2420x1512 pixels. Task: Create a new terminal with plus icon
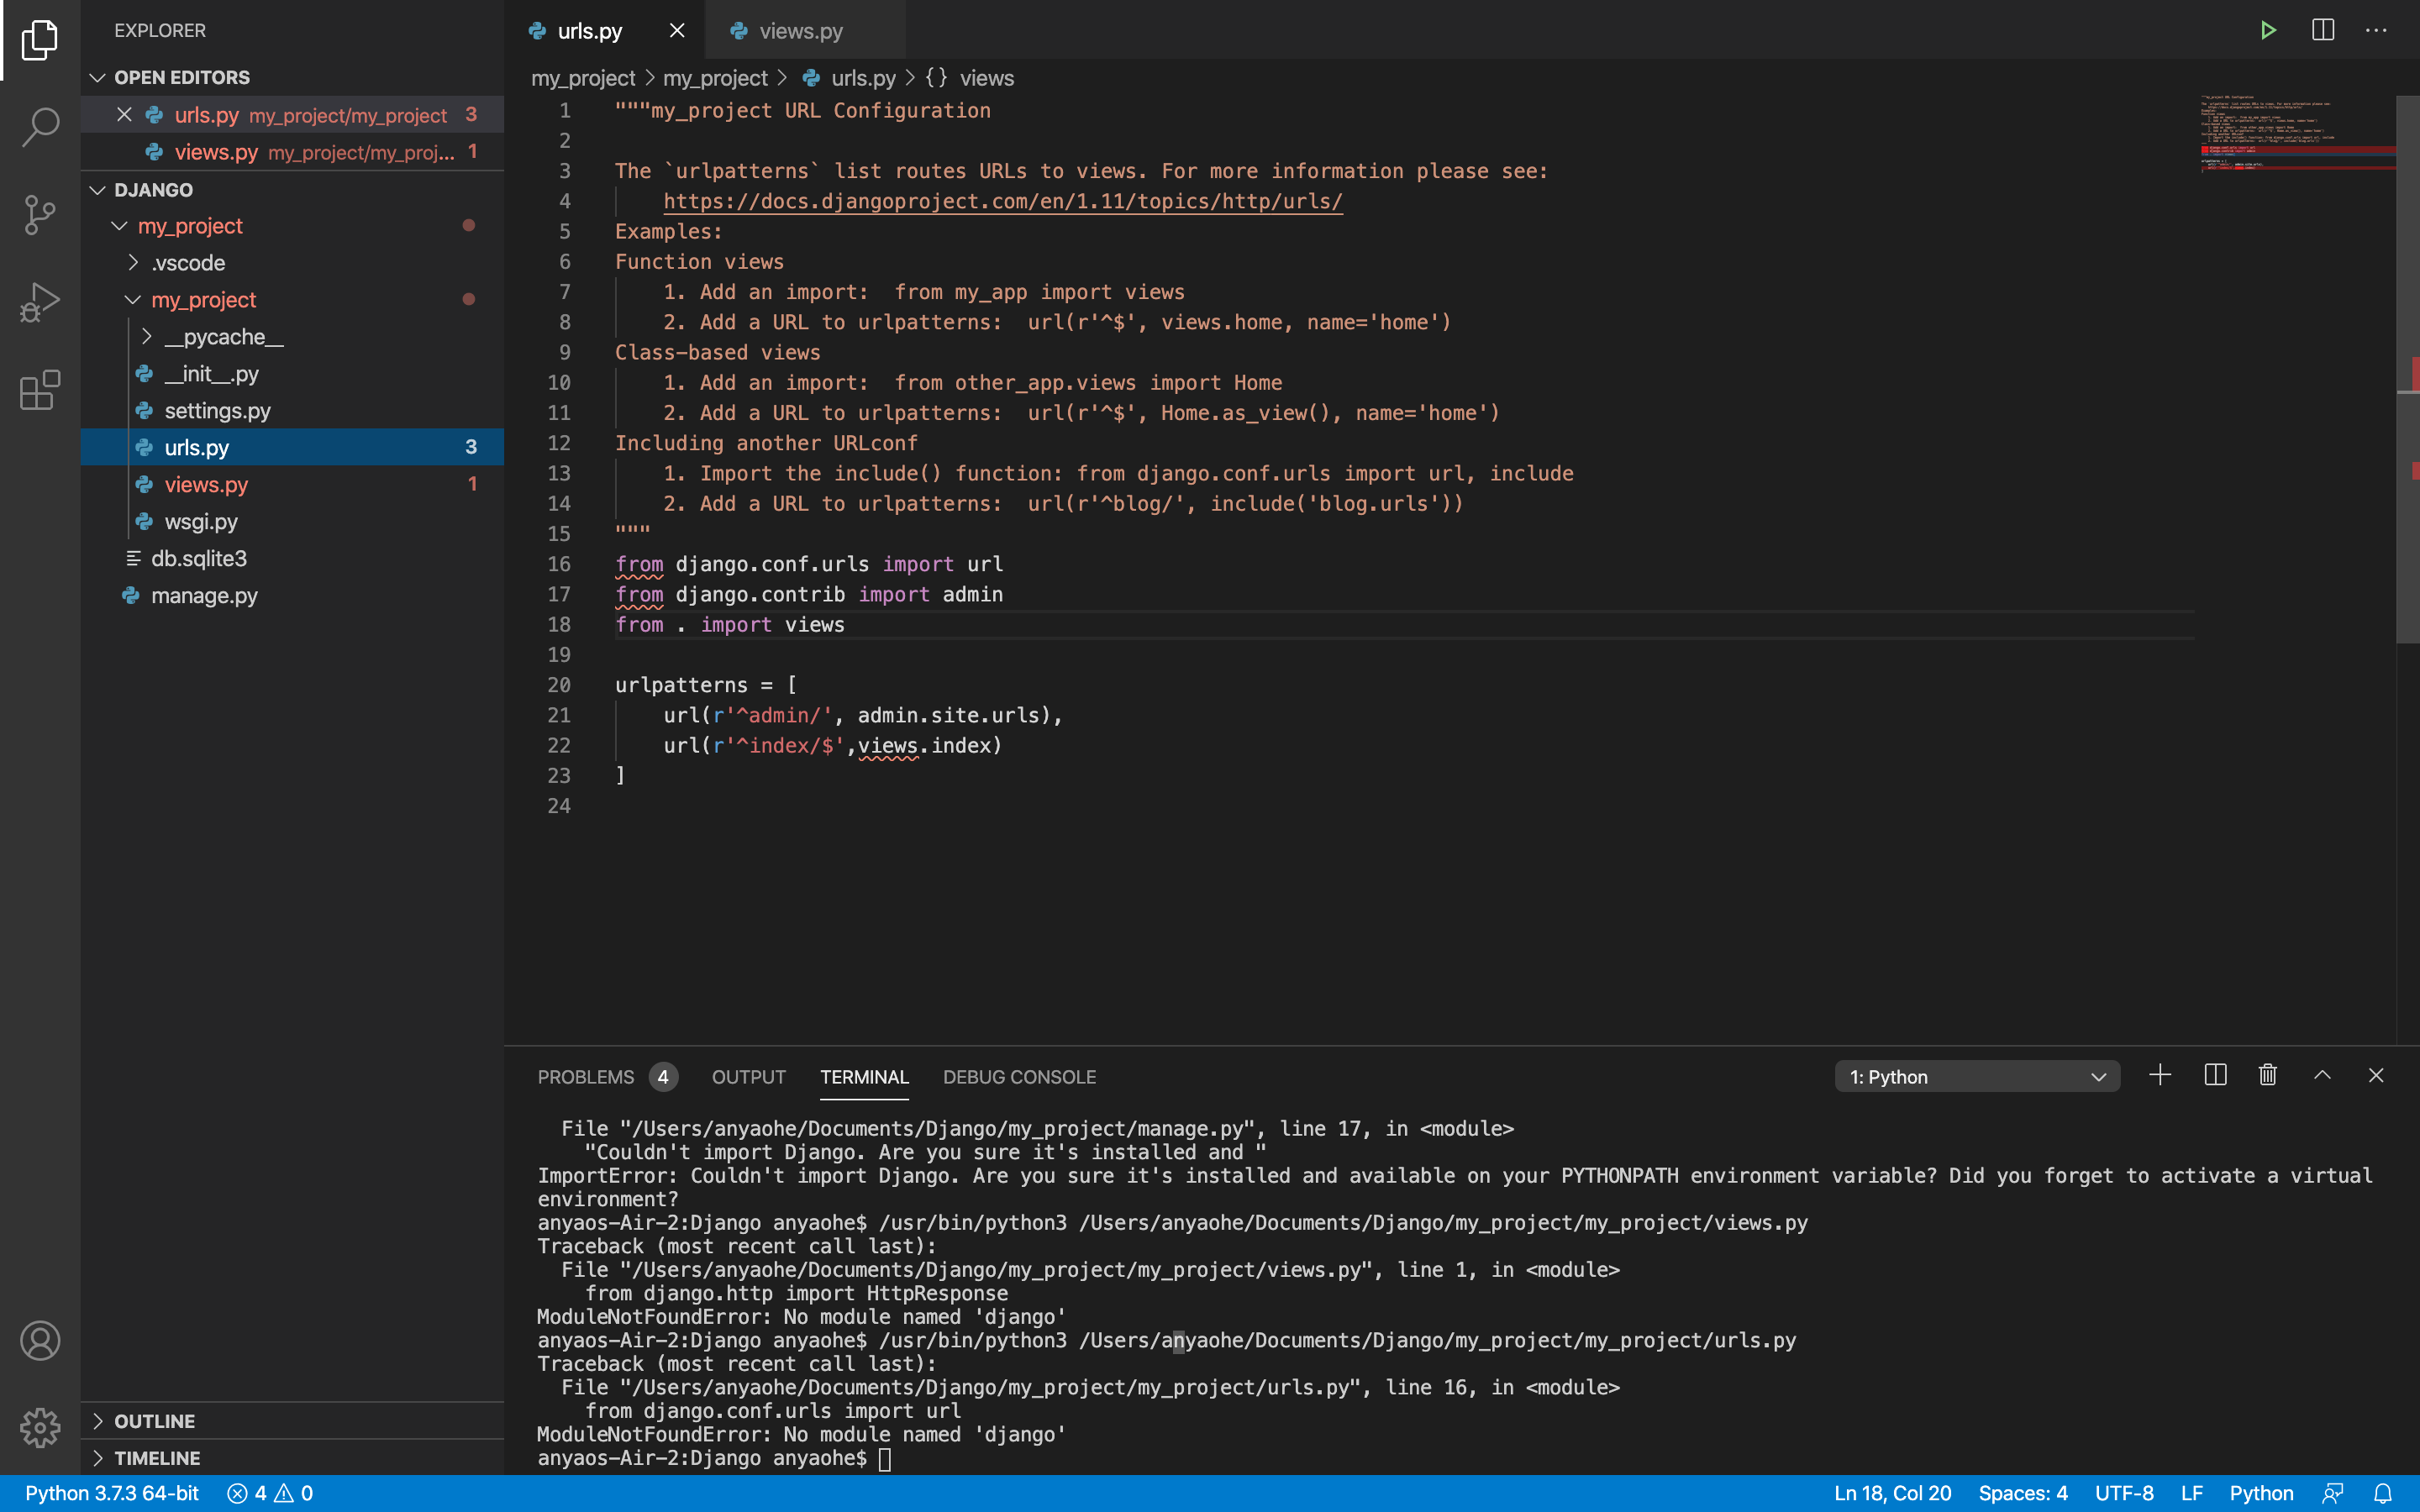click(2160, 1076)
